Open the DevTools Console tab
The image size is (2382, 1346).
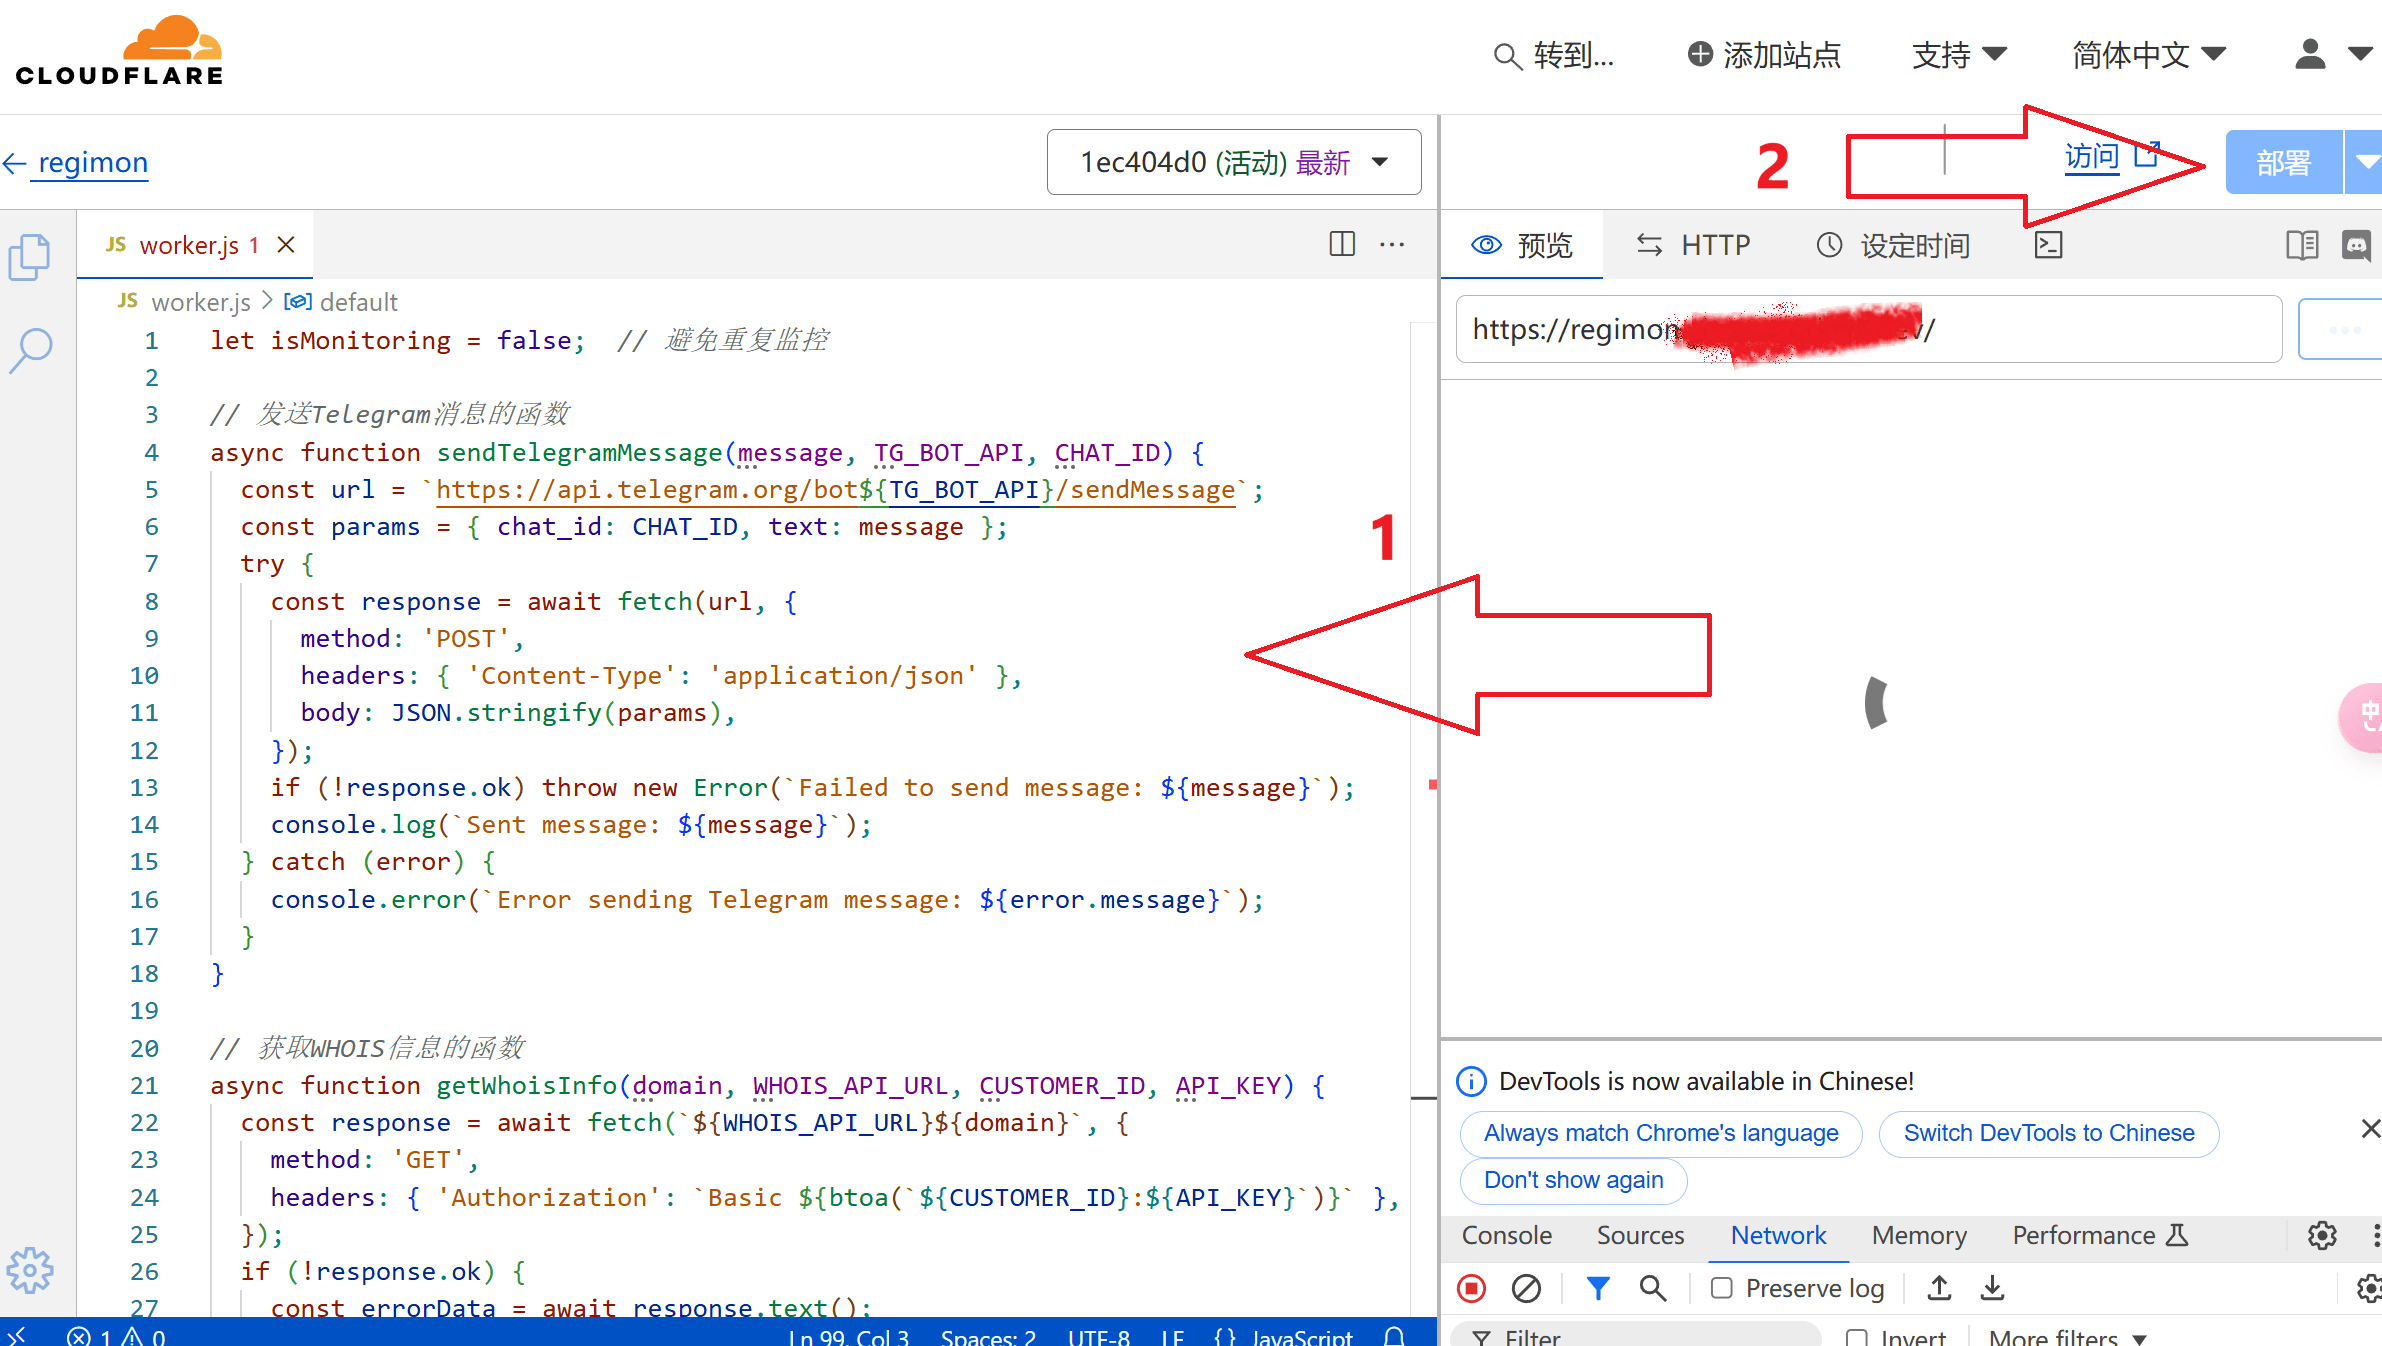pos(1507,1236)
